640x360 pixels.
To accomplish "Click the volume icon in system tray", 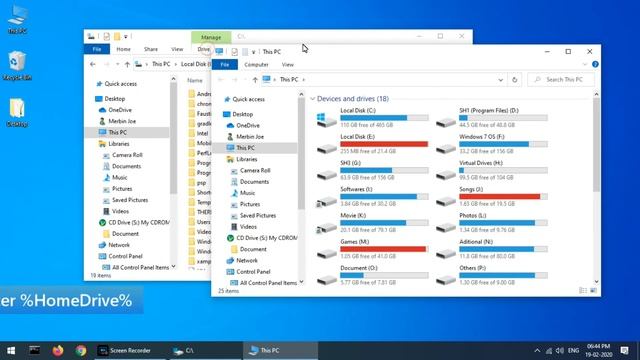I will point(560,351).
